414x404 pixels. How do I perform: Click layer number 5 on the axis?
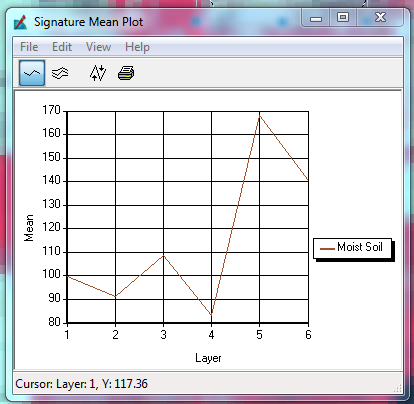pos(259,334)
